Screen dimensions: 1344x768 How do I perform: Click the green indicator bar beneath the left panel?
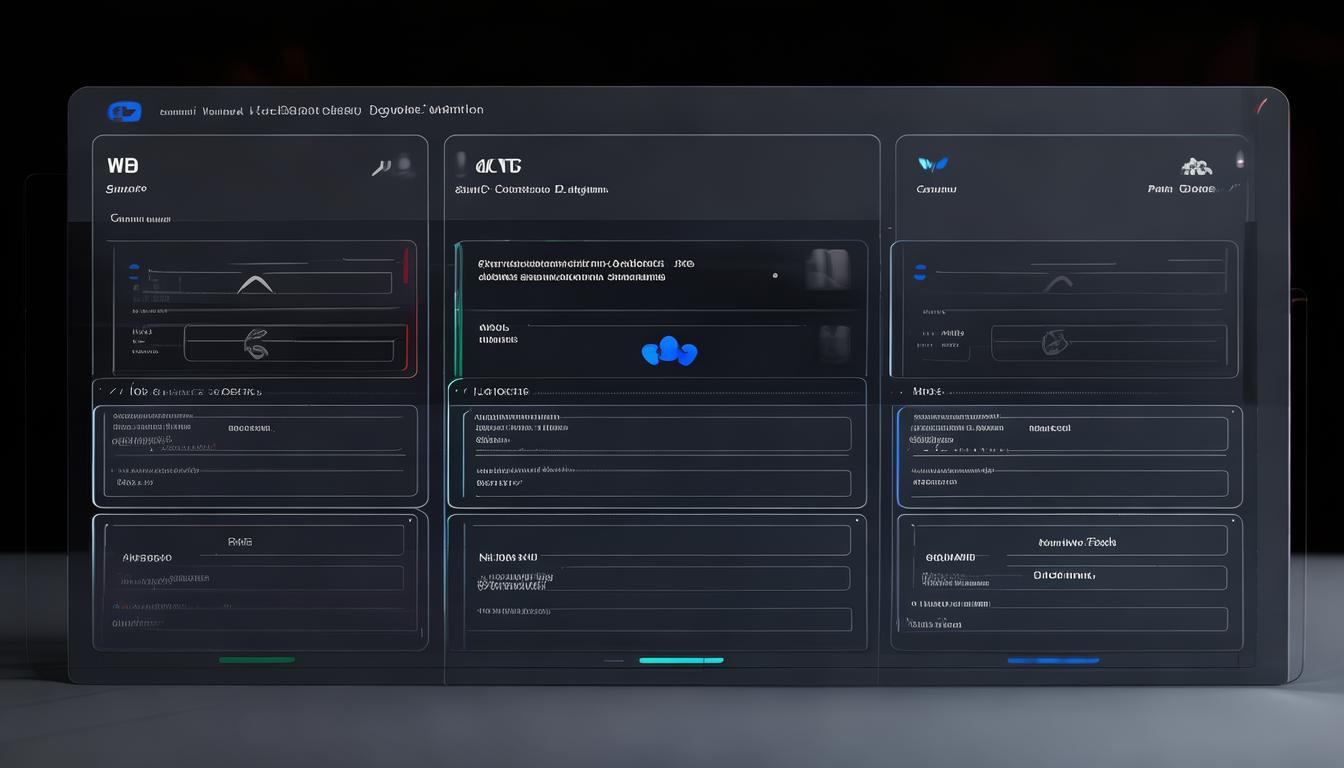pyautogui.click(x=257, y=660)
